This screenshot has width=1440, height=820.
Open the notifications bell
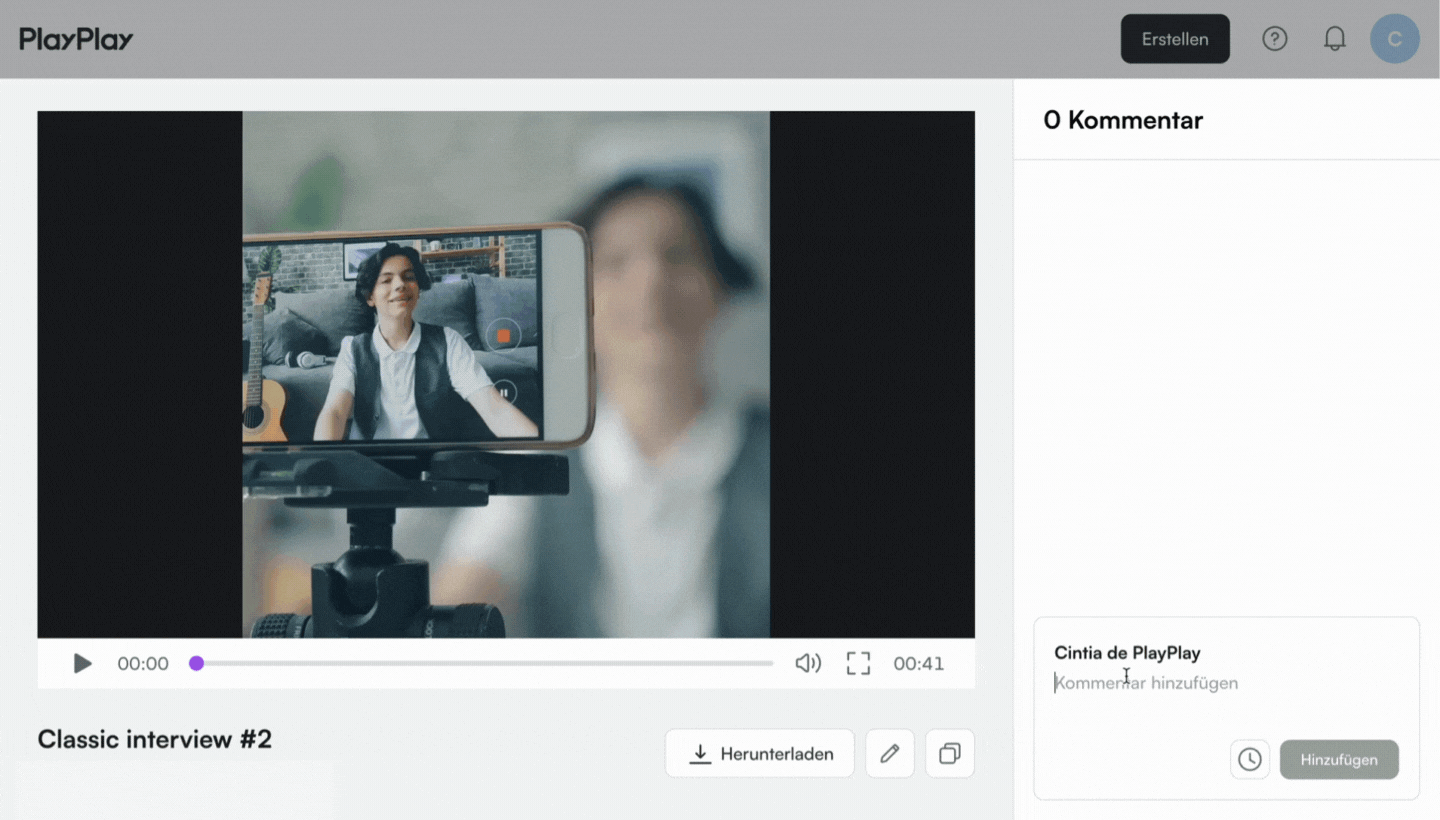[1334, 39]
